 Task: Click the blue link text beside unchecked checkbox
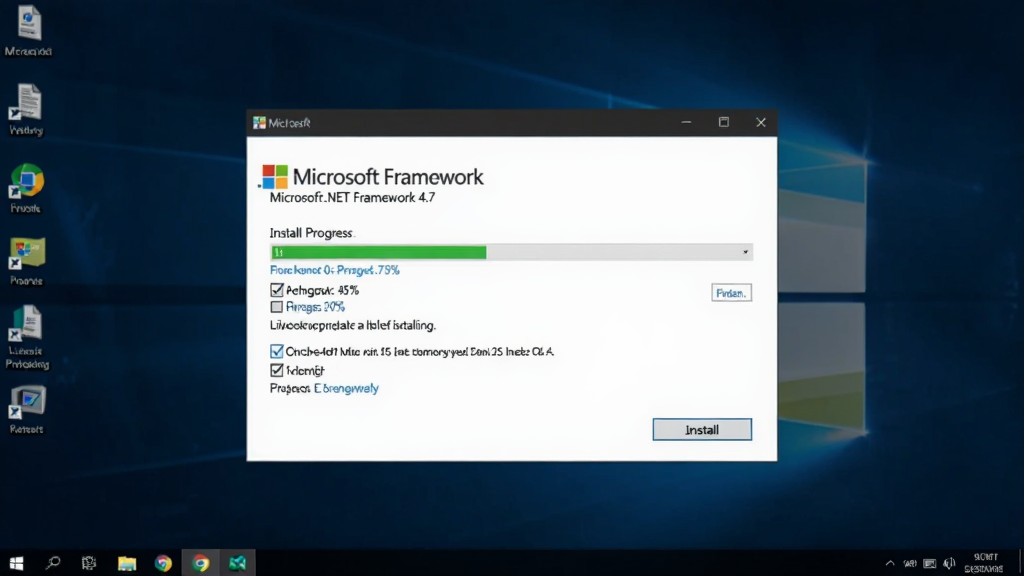(x=315, y=307)
